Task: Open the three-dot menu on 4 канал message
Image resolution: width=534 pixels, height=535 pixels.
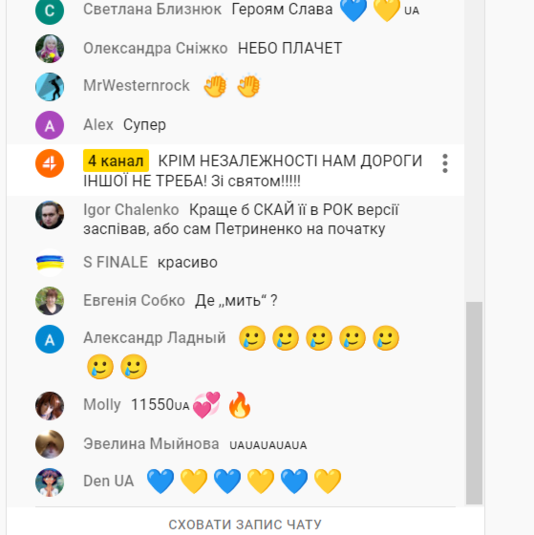Action: [445, 163]
